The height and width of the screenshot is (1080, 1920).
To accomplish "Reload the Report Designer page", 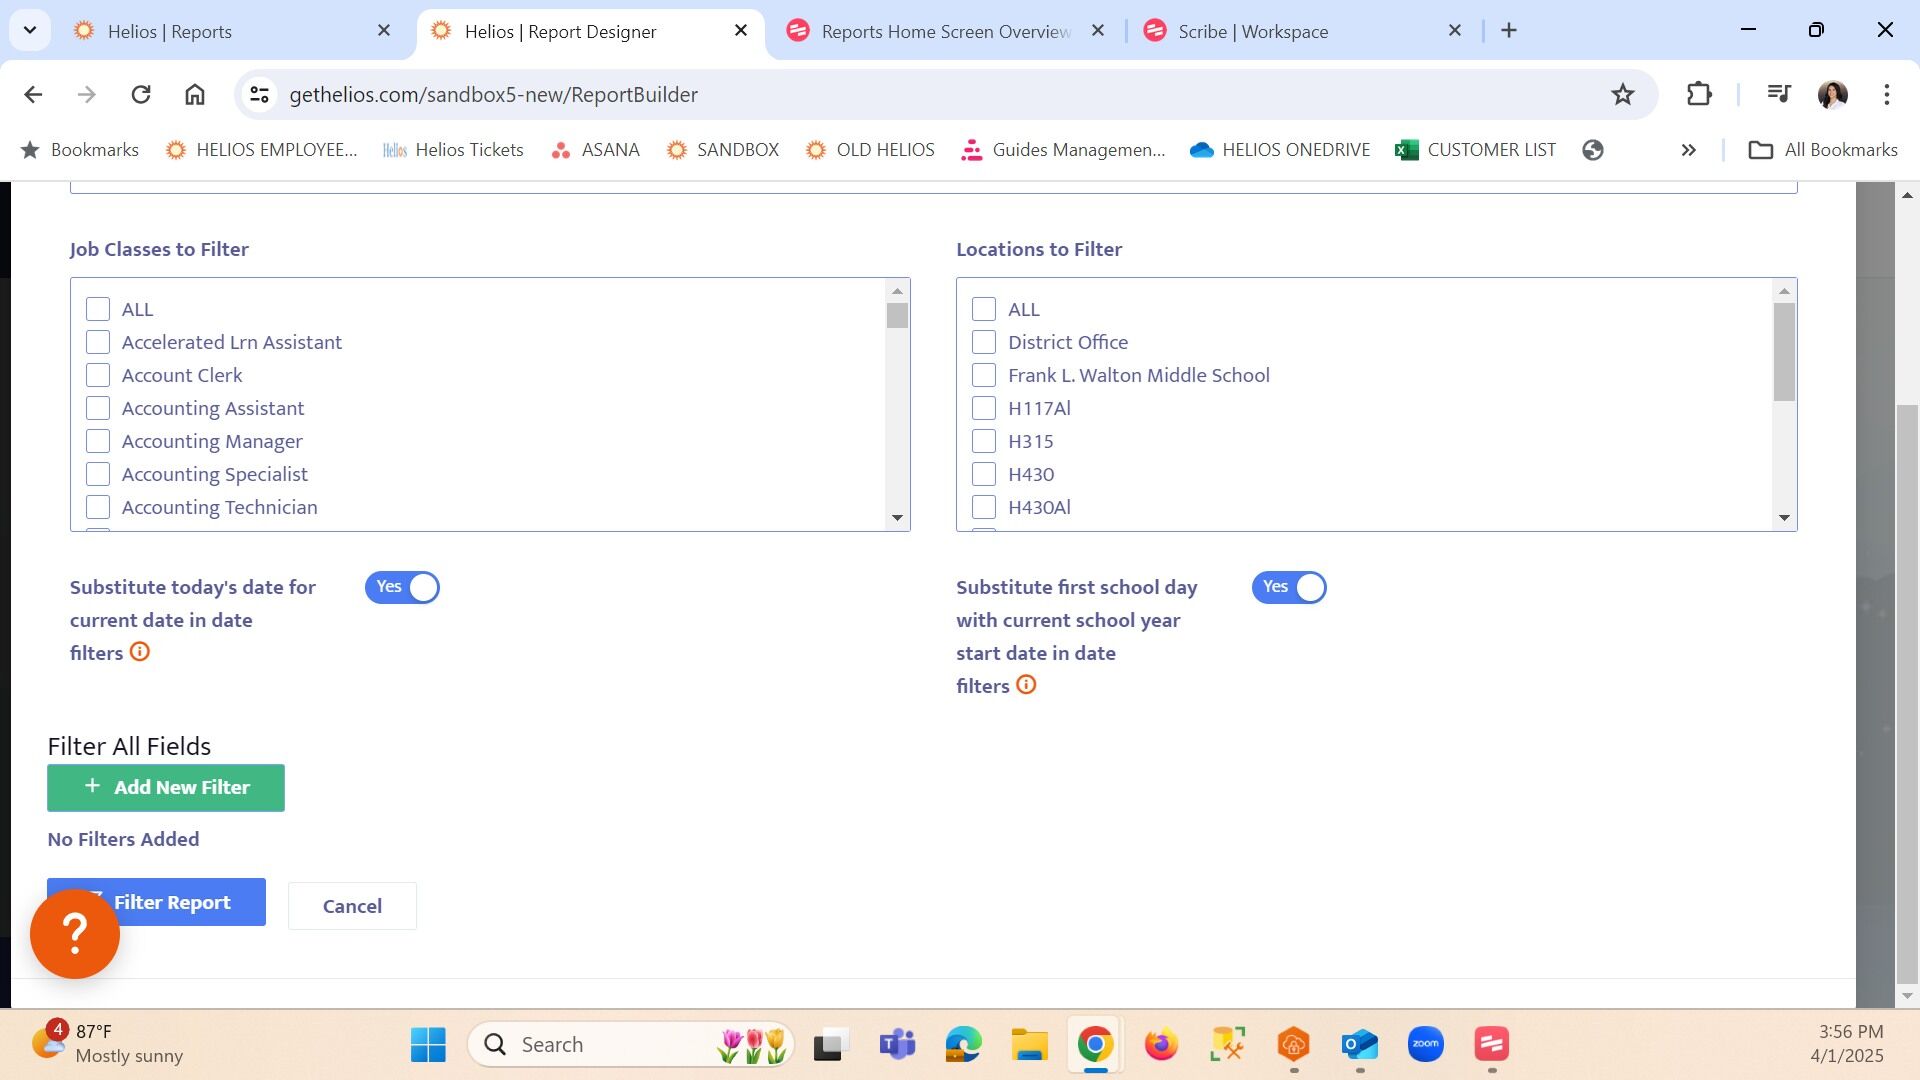I will 141,94.
